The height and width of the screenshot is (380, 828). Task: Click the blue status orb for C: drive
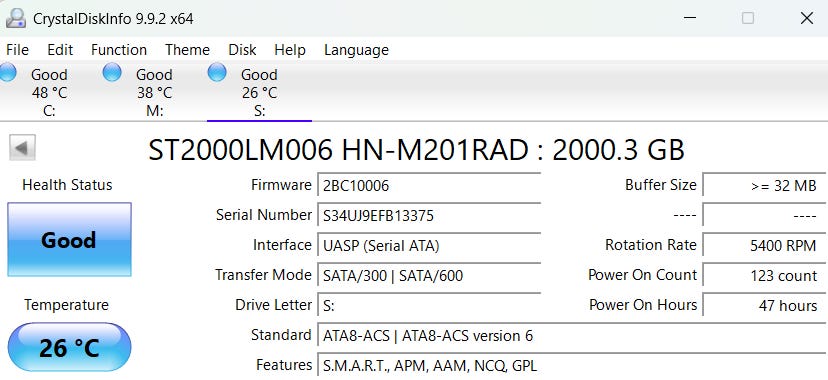coord(7,72)
